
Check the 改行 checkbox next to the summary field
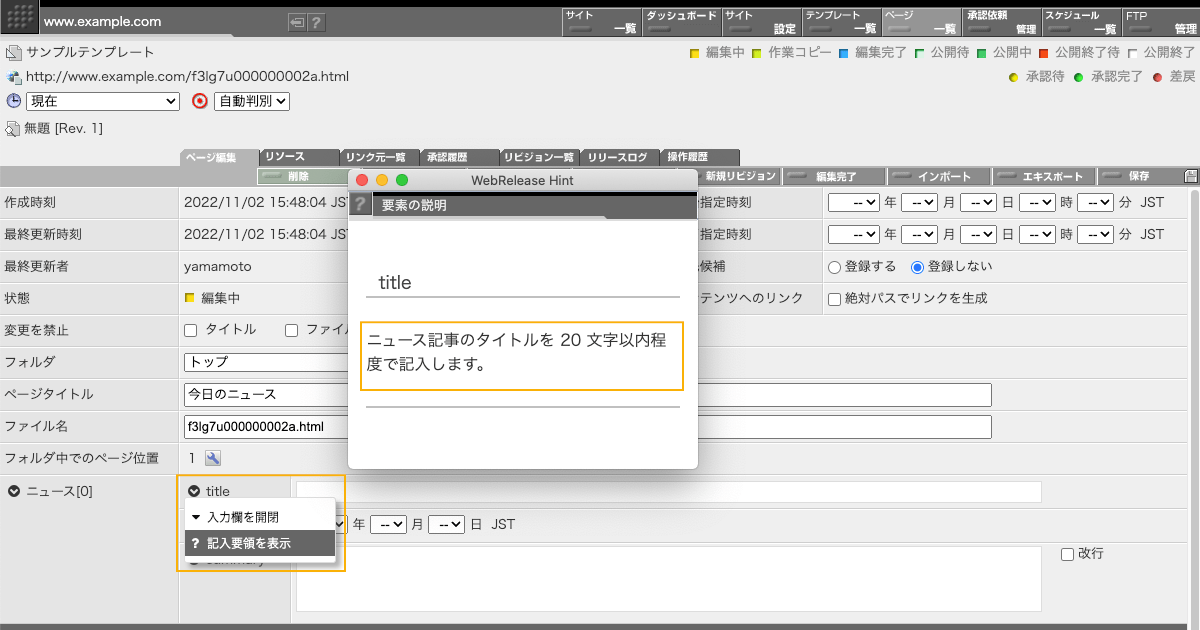[1068, 556]
